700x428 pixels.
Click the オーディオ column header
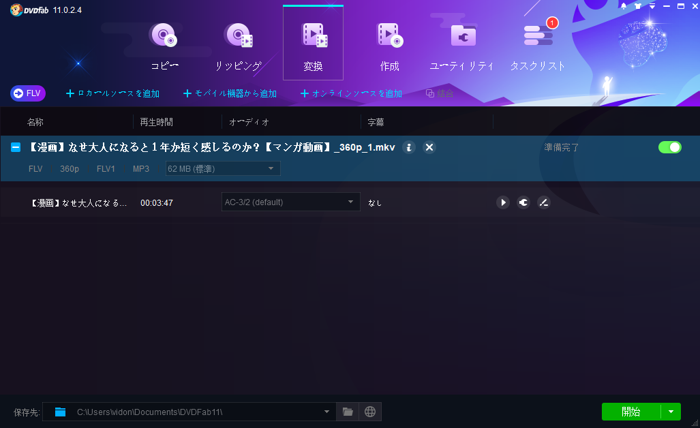tap(249, 122)
